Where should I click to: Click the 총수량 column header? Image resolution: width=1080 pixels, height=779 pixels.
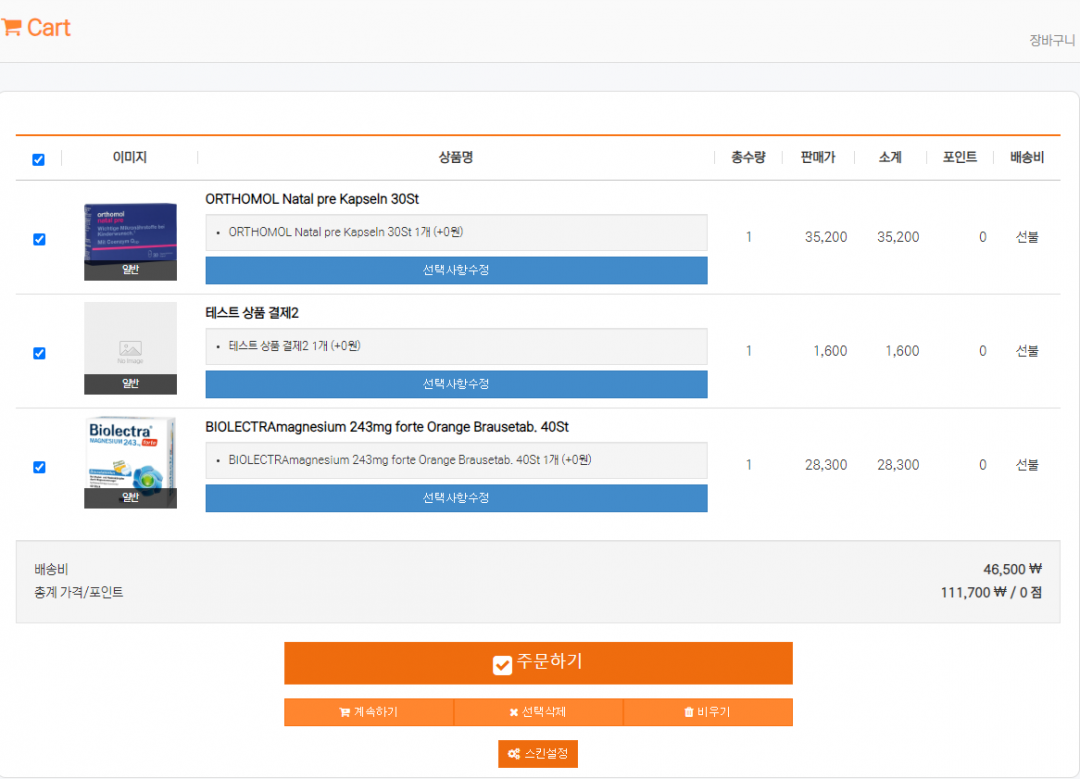(748, 158)
